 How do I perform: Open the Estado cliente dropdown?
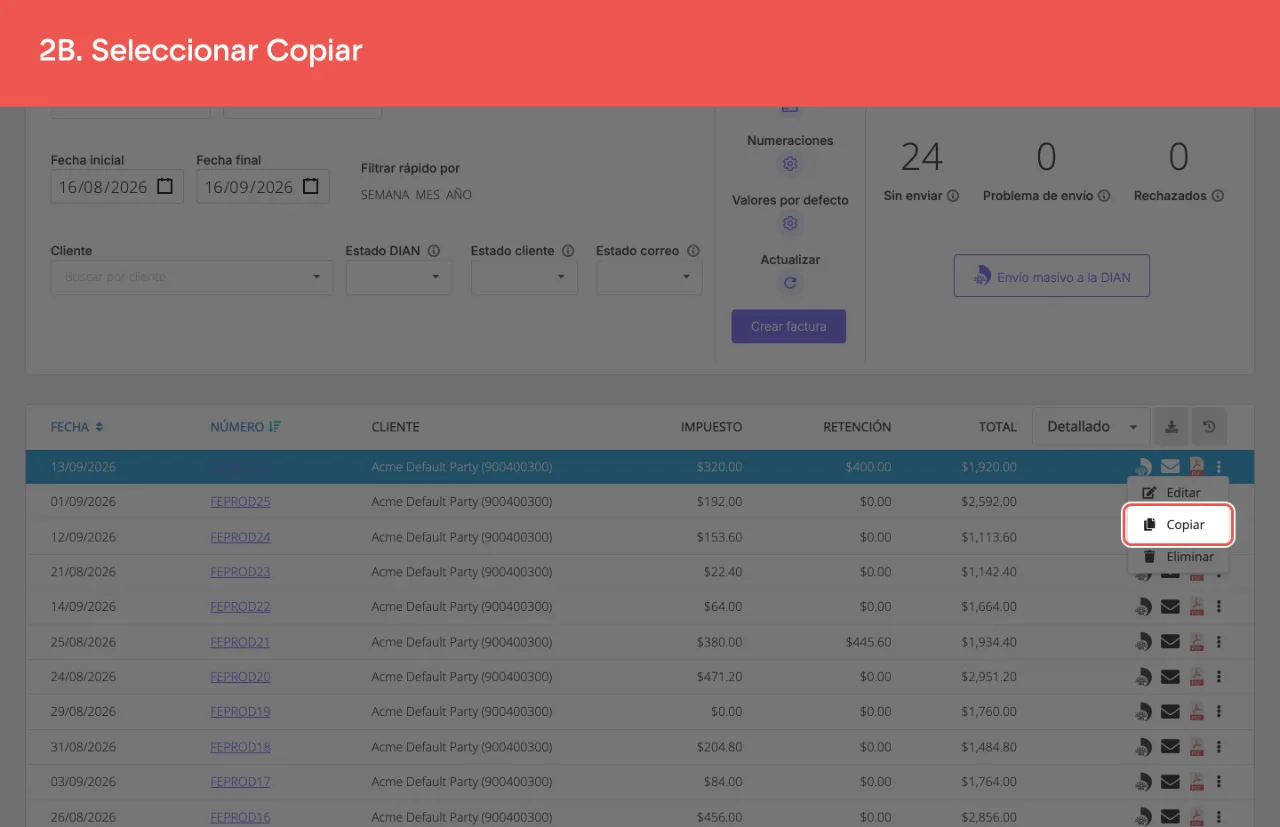524,277
